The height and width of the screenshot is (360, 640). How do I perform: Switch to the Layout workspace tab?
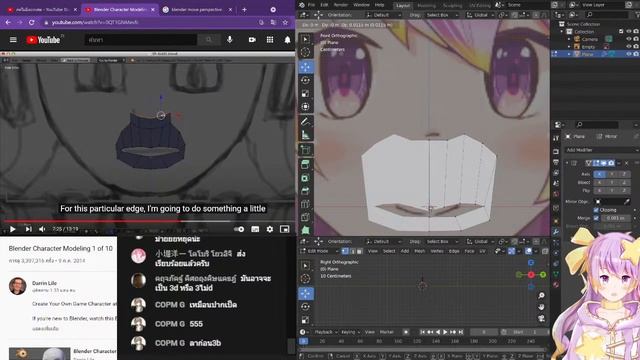click(403, 5)
